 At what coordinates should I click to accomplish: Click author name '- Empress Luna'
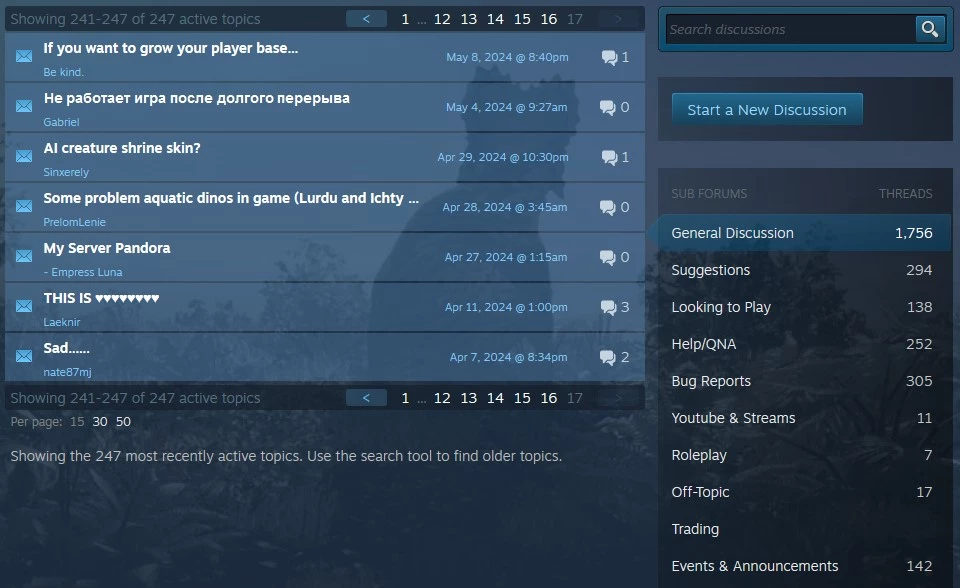click(83, 272)
